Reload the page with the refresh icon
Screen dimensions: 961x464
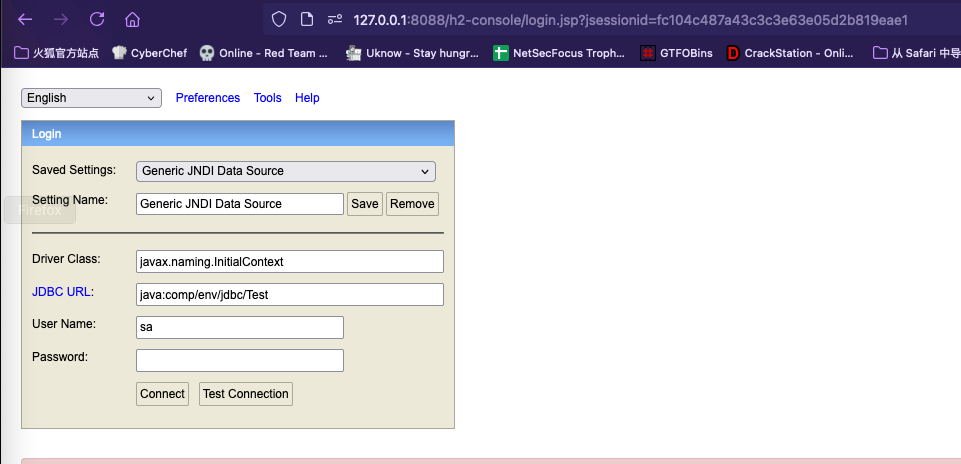pos(97,19)
